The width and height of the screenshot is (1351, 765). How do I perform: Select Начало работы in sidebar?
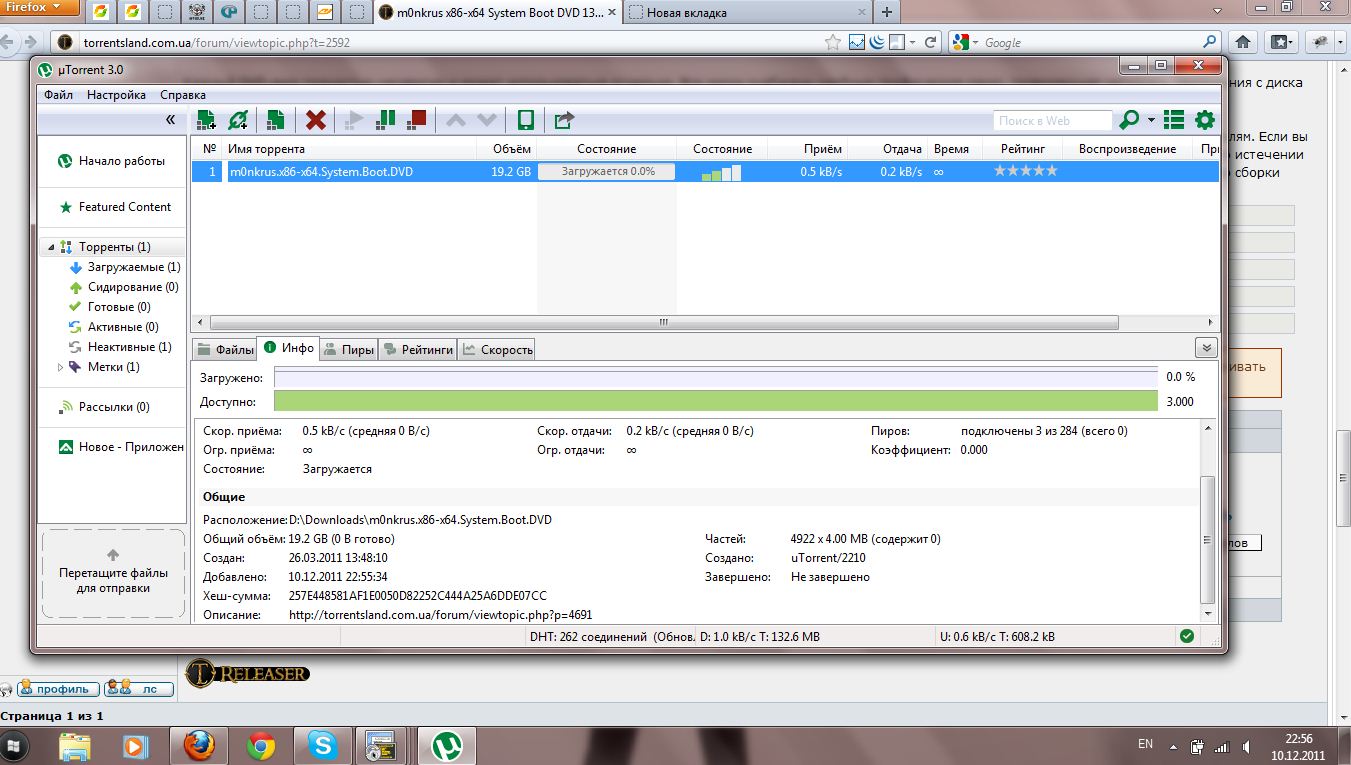(x=112, y=160)
